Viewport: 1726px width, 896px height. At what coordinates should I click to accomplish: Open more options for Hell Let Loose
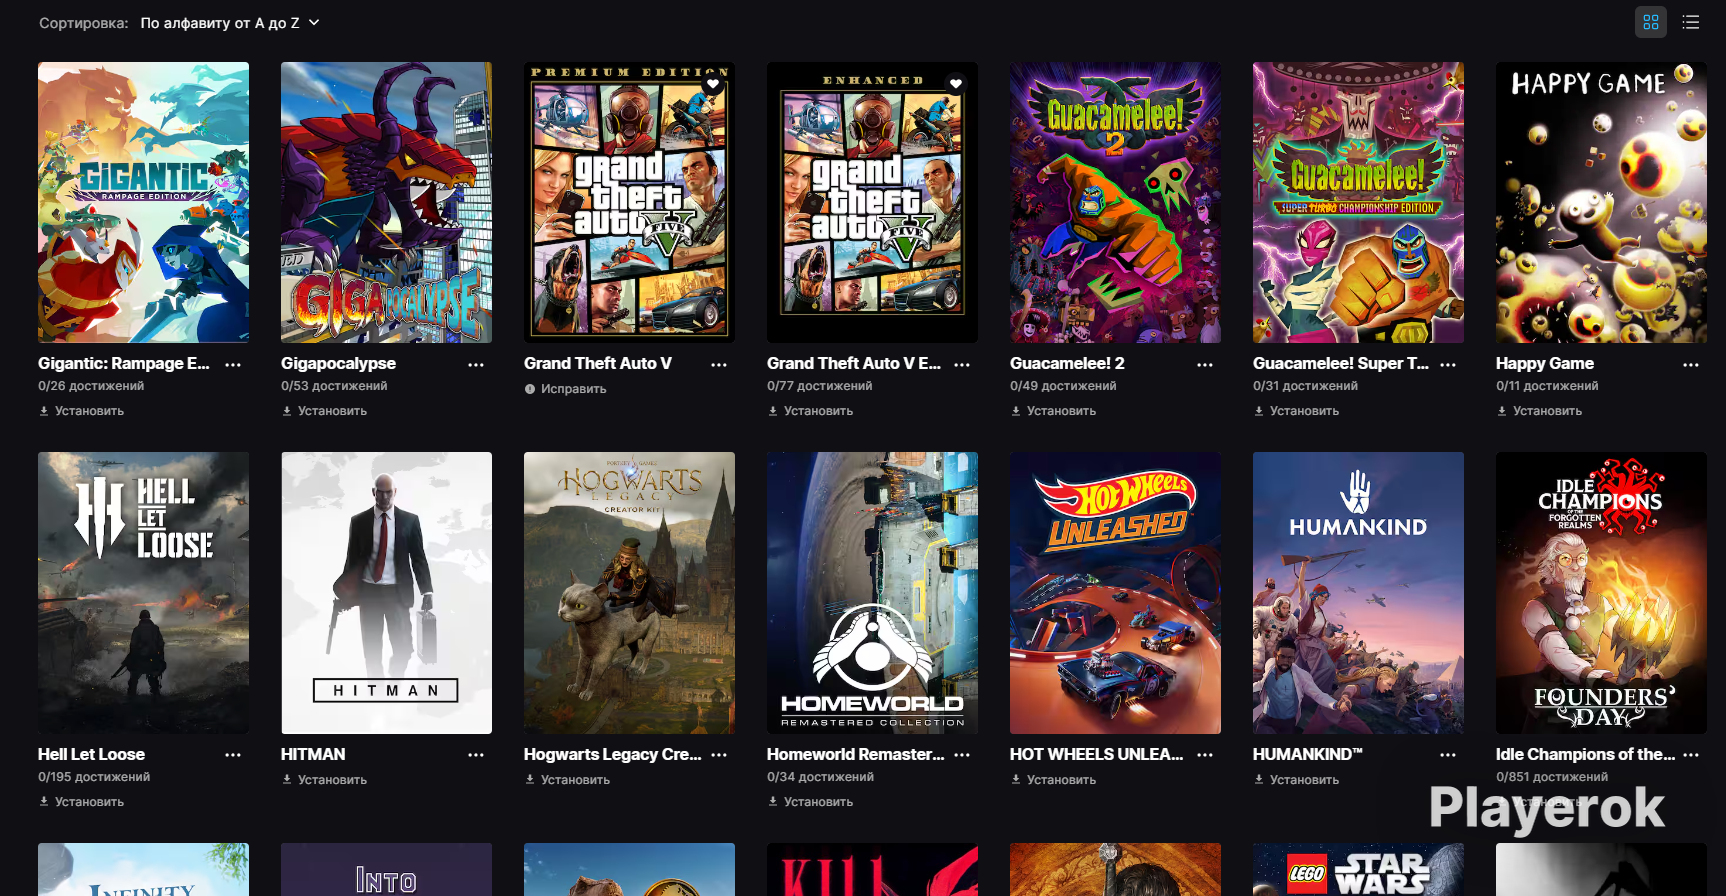233,755
